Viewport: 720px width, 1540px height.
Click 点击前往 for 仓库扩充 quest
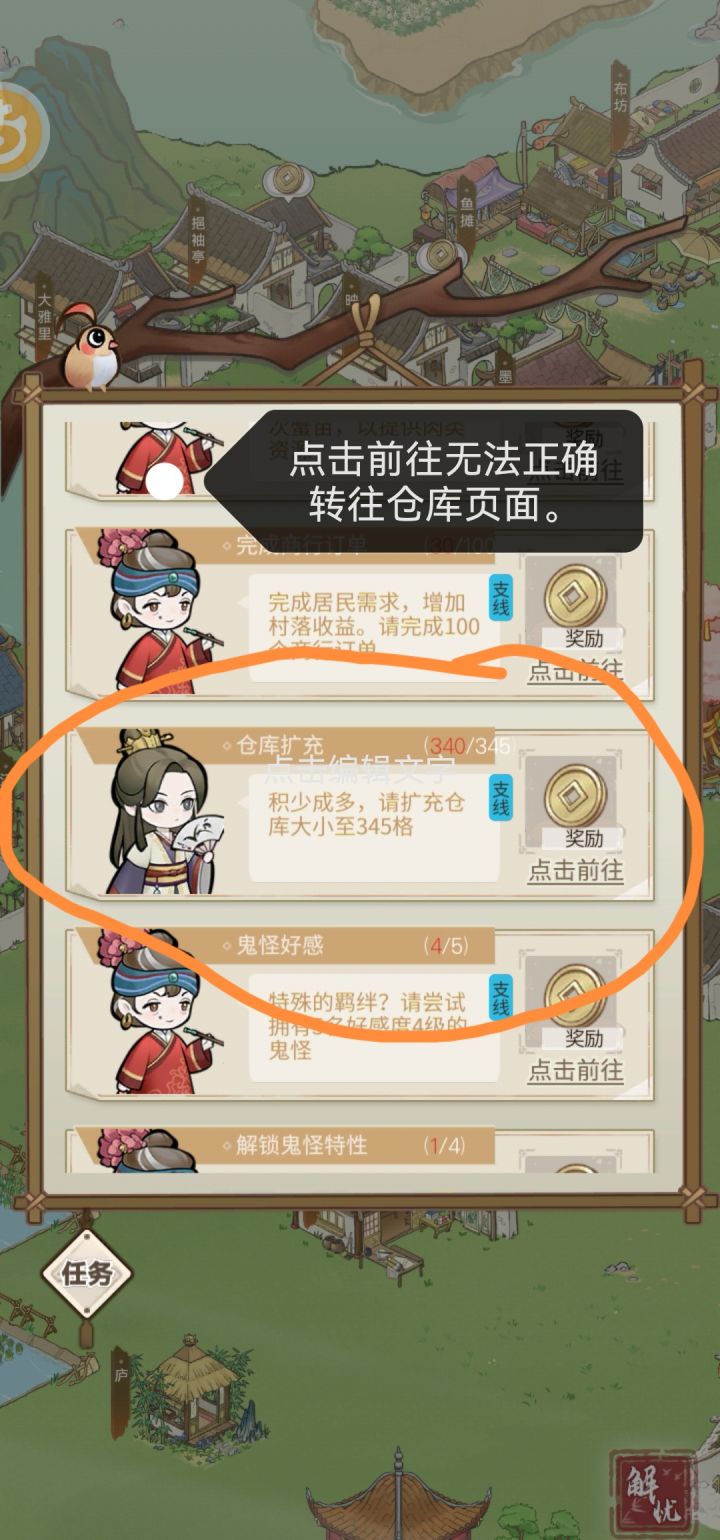tap(575, 871)
